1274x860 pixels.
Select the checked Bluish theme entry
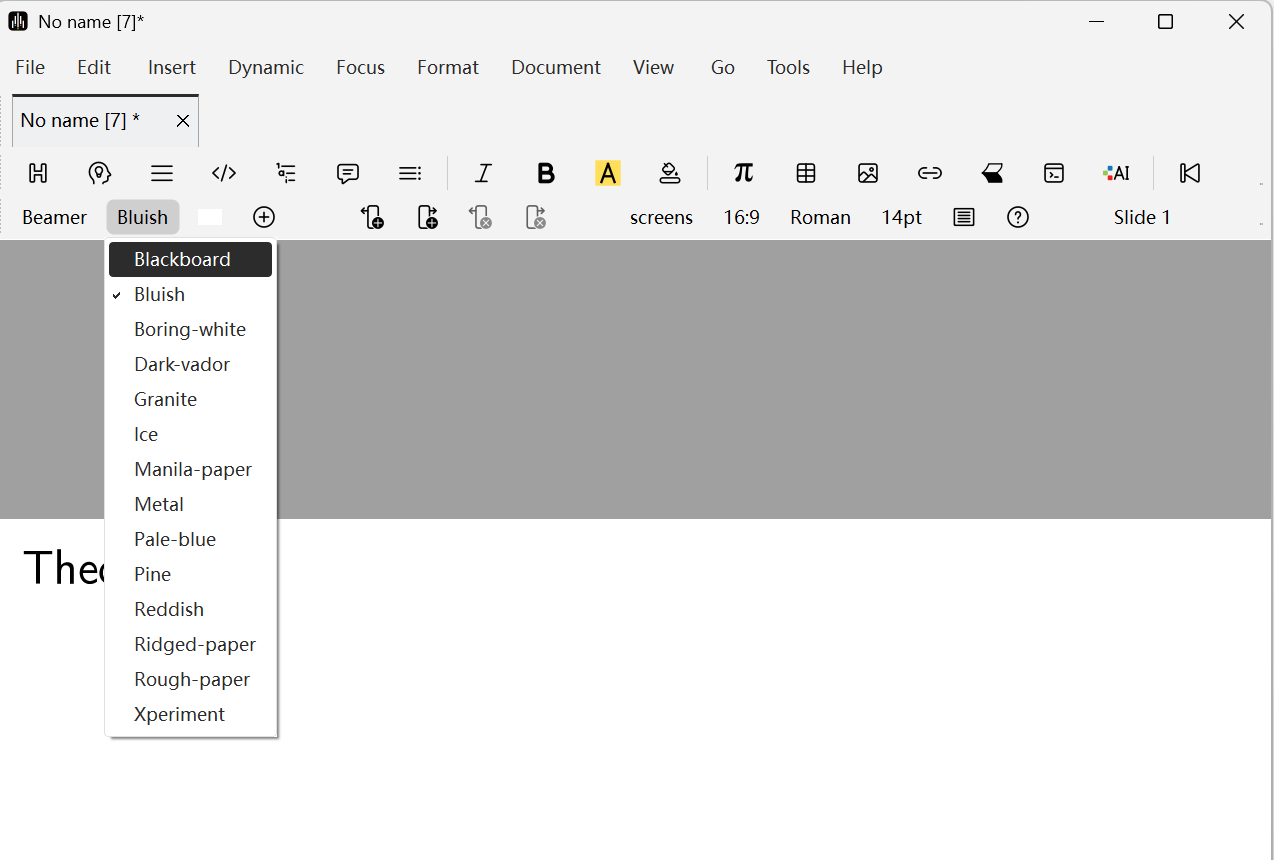(x=160, y=294)
